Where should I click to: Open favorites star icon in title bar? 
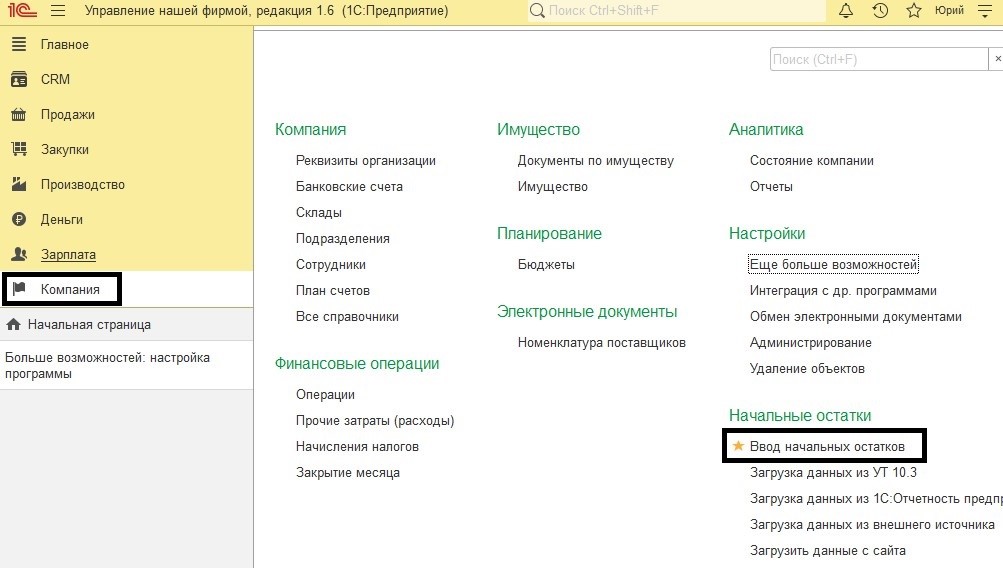913,11
